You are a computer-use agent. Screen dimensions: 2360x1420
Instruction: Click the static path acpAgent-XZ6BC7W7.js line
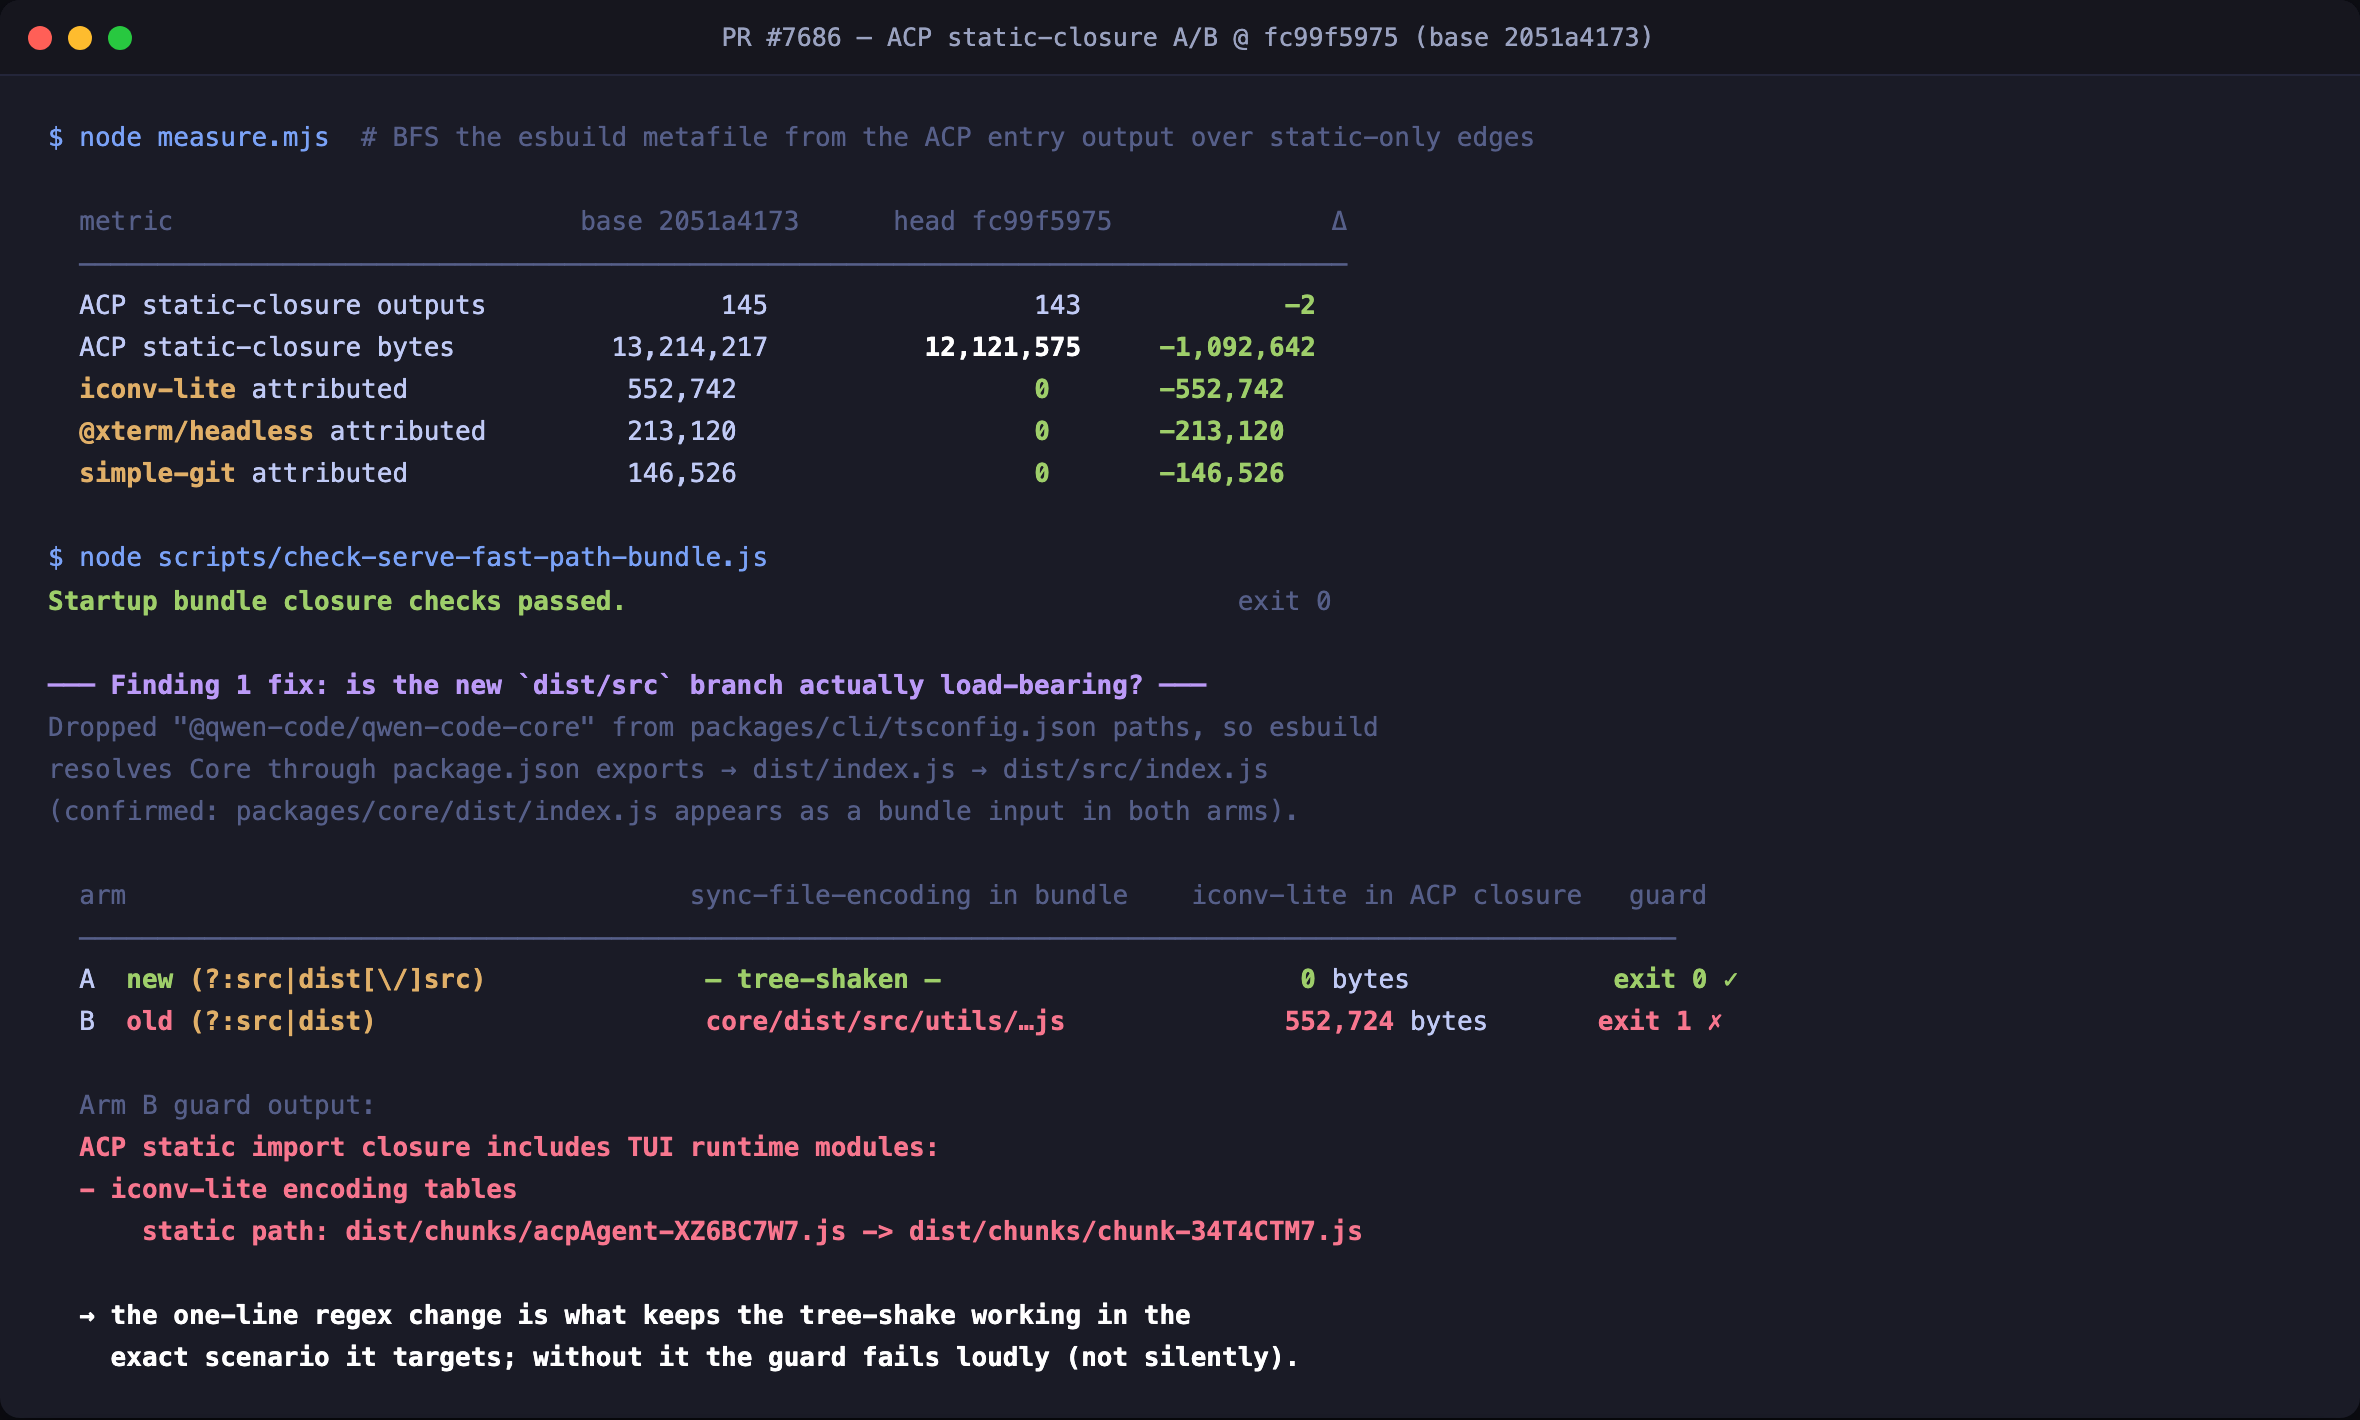click(752, 1231)
